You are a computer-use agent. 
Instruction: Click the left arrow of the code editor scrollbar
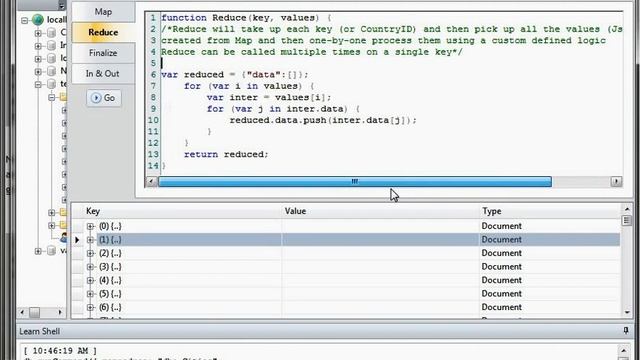(151, 181)
